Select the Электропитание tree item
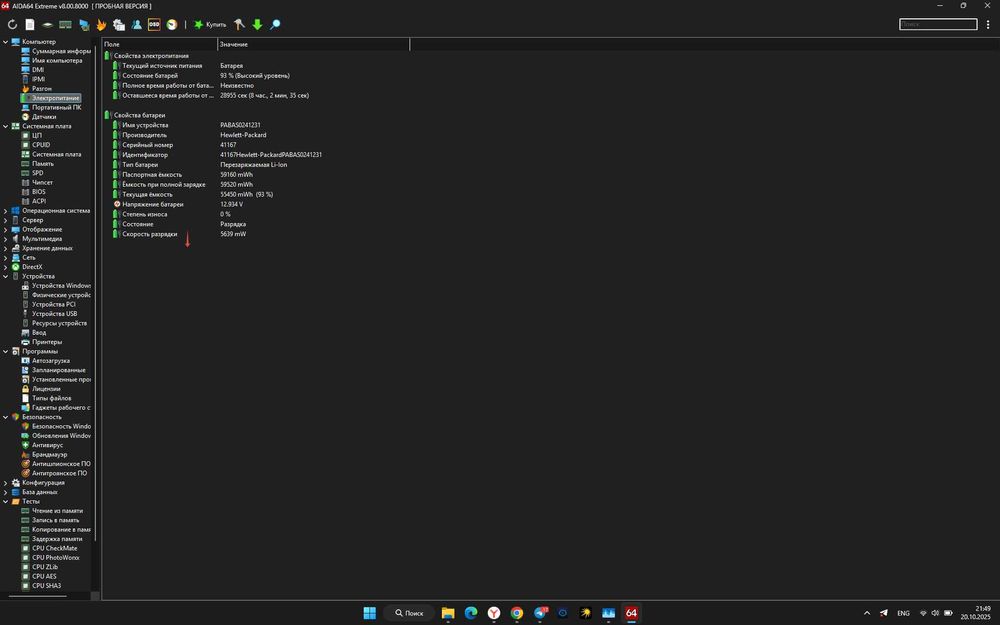 tap(50, 98)
